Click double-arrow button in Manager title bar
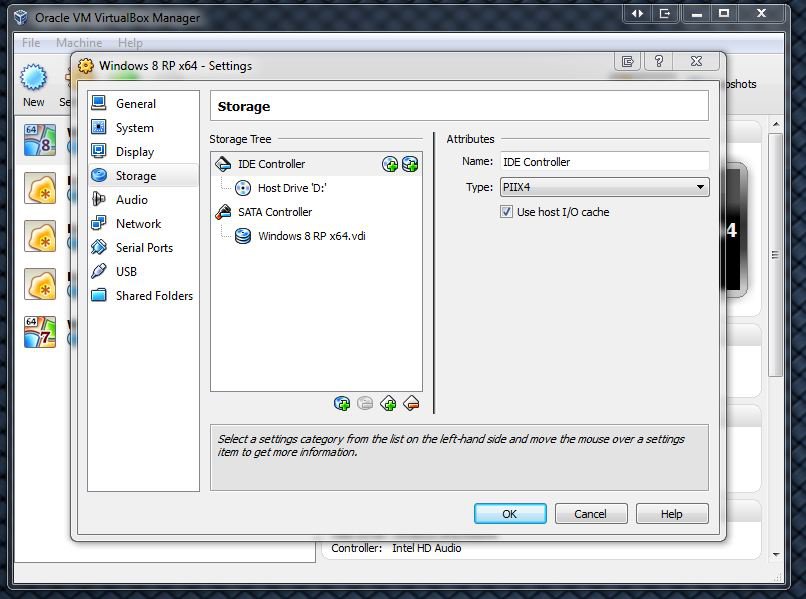Screen dimensions: 806x599 click(637, 13)
